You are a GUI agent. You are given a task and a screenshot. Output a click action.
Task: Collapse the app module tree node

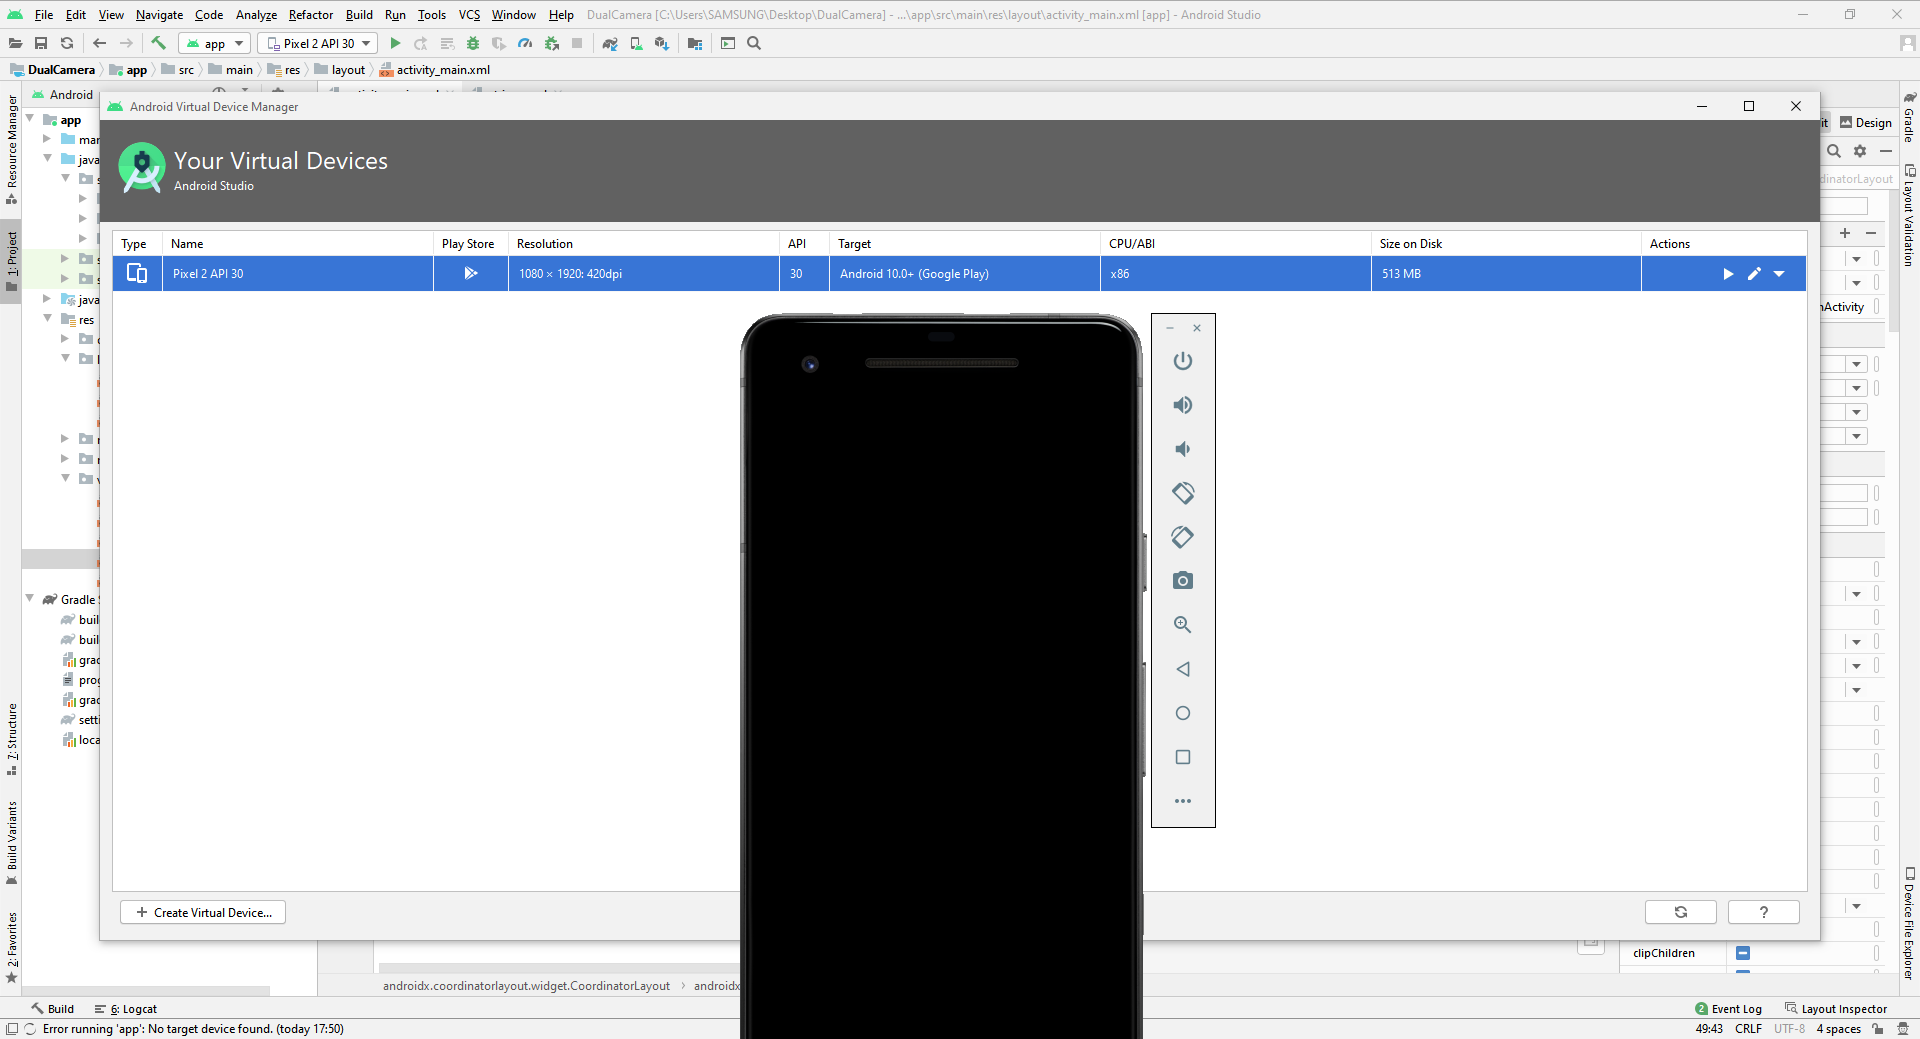pyautogui.click(x=29, y=119)
